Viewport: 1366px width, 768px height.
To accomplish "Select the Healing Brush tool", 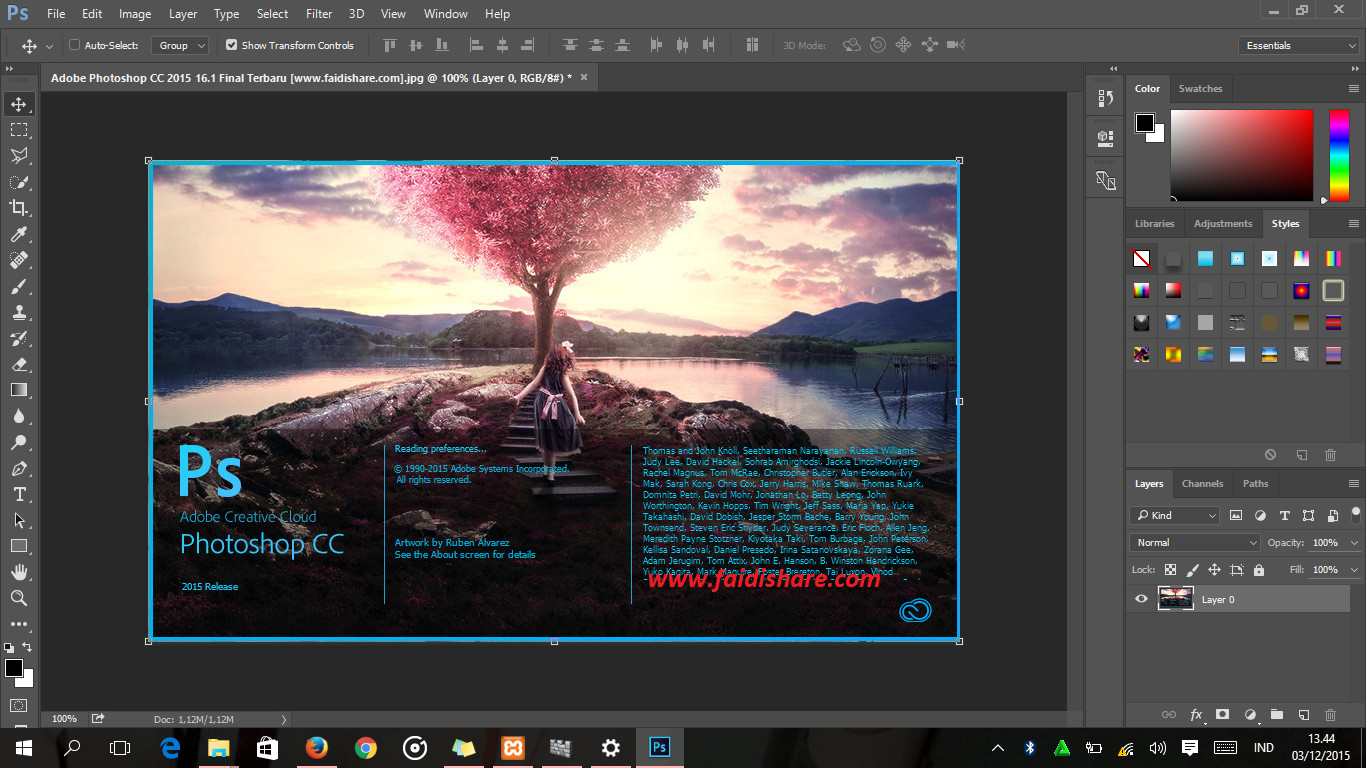I will [19, 260].
